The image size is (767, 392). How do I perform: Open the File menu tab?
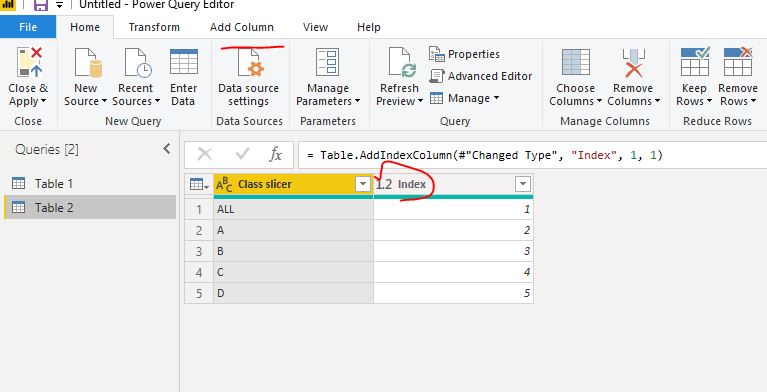28,27
